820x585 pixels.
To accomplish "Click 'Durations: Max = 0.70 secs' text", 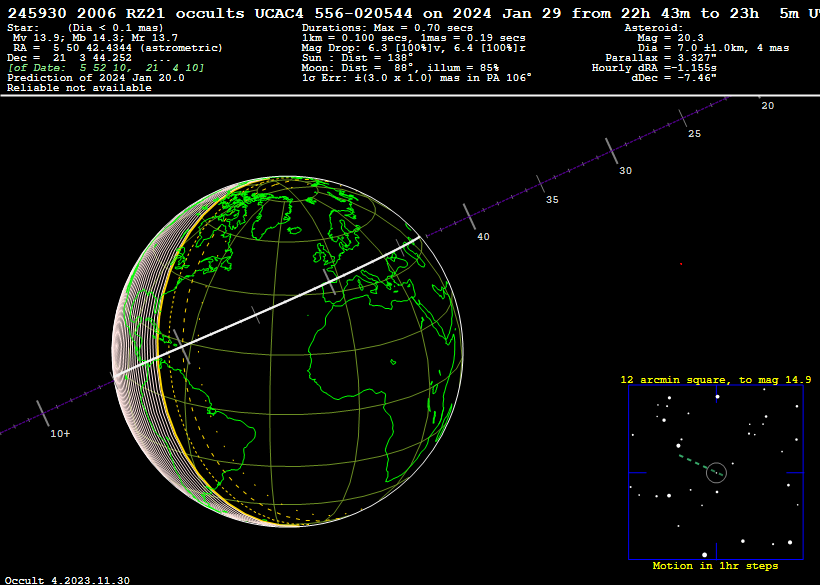I will point(388,28).
